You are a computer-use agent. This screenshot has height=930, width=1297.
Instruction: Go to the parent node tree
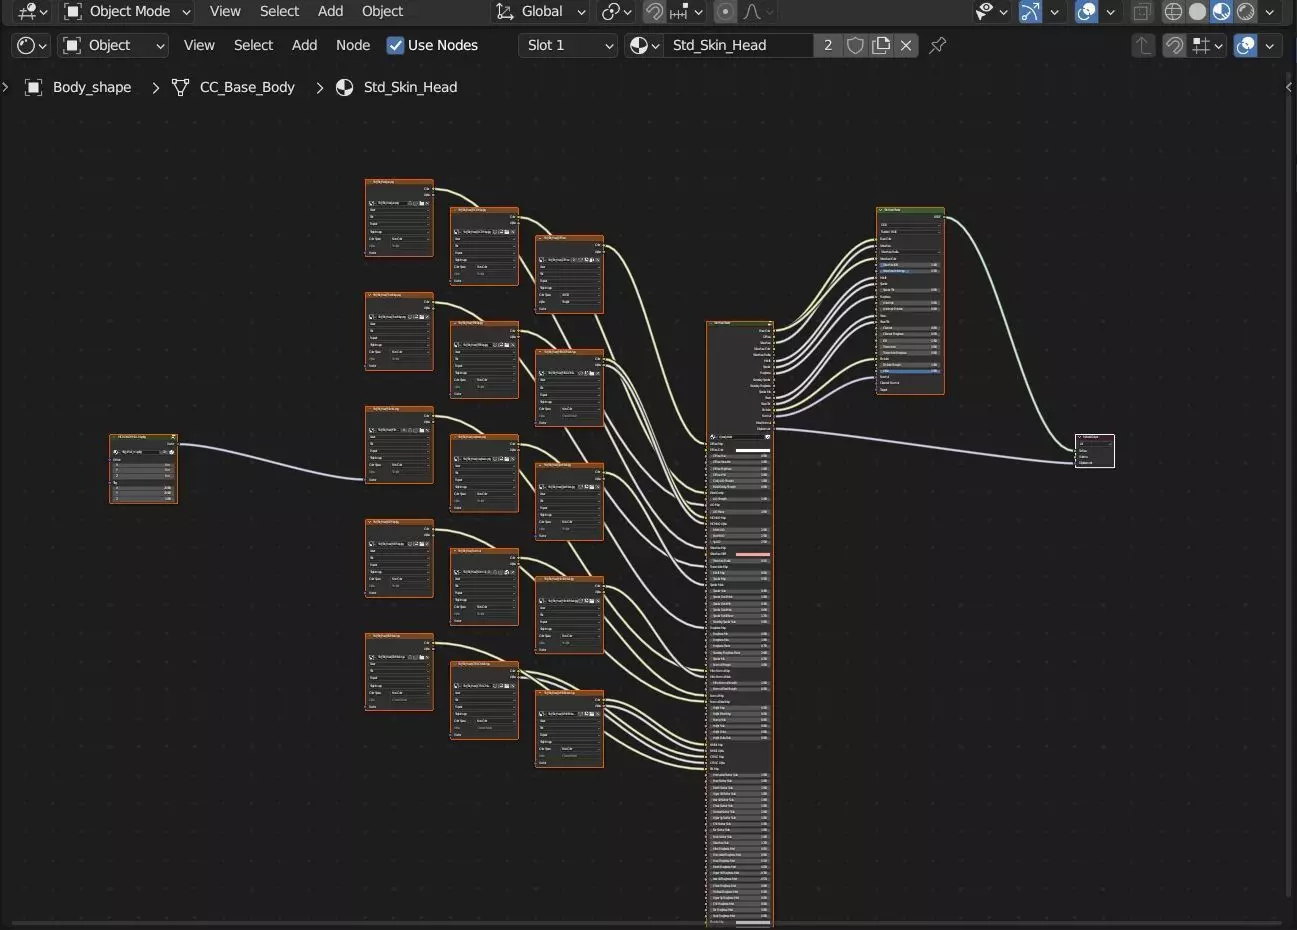point(1143,45)
